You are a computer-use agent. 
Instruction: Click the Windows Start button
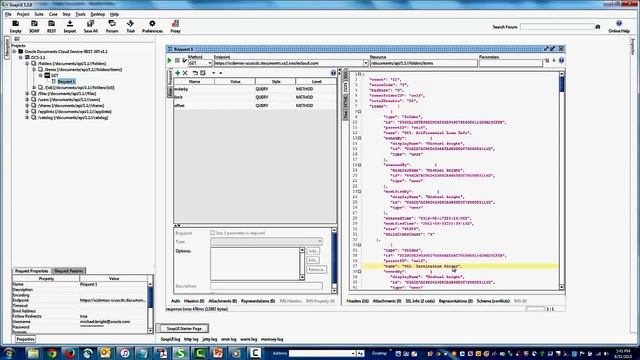[x=9, y=353]
